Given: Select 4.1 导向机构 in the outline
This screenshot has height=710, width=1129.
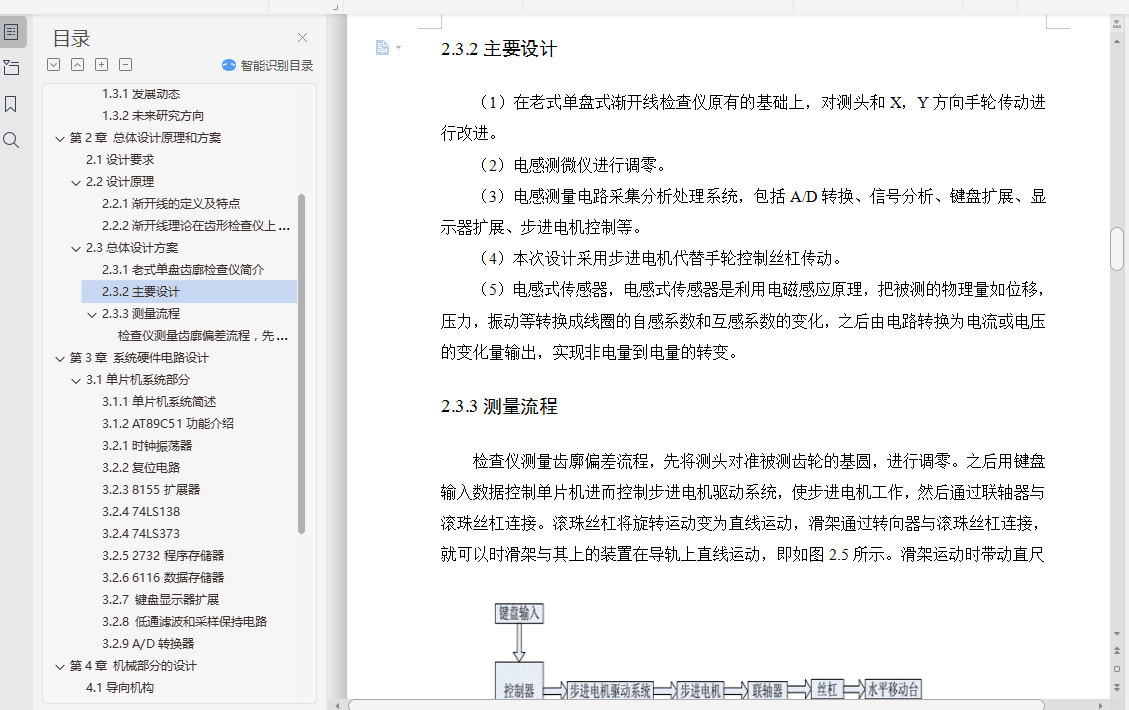Looking at the screenshot, I should (120, 688).
